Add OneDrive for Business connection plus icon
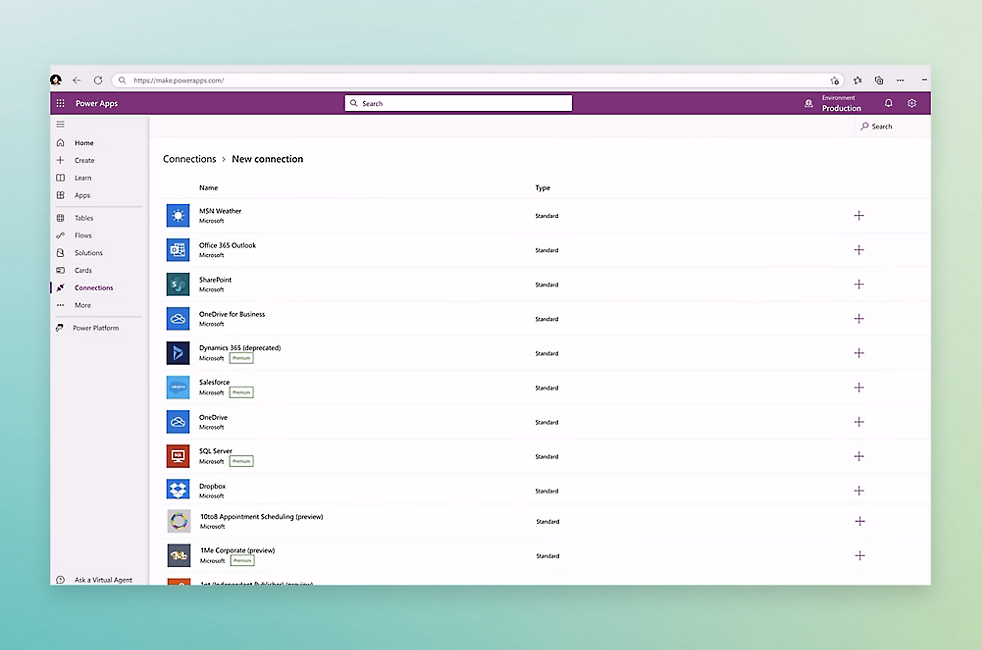 (859, 319)
